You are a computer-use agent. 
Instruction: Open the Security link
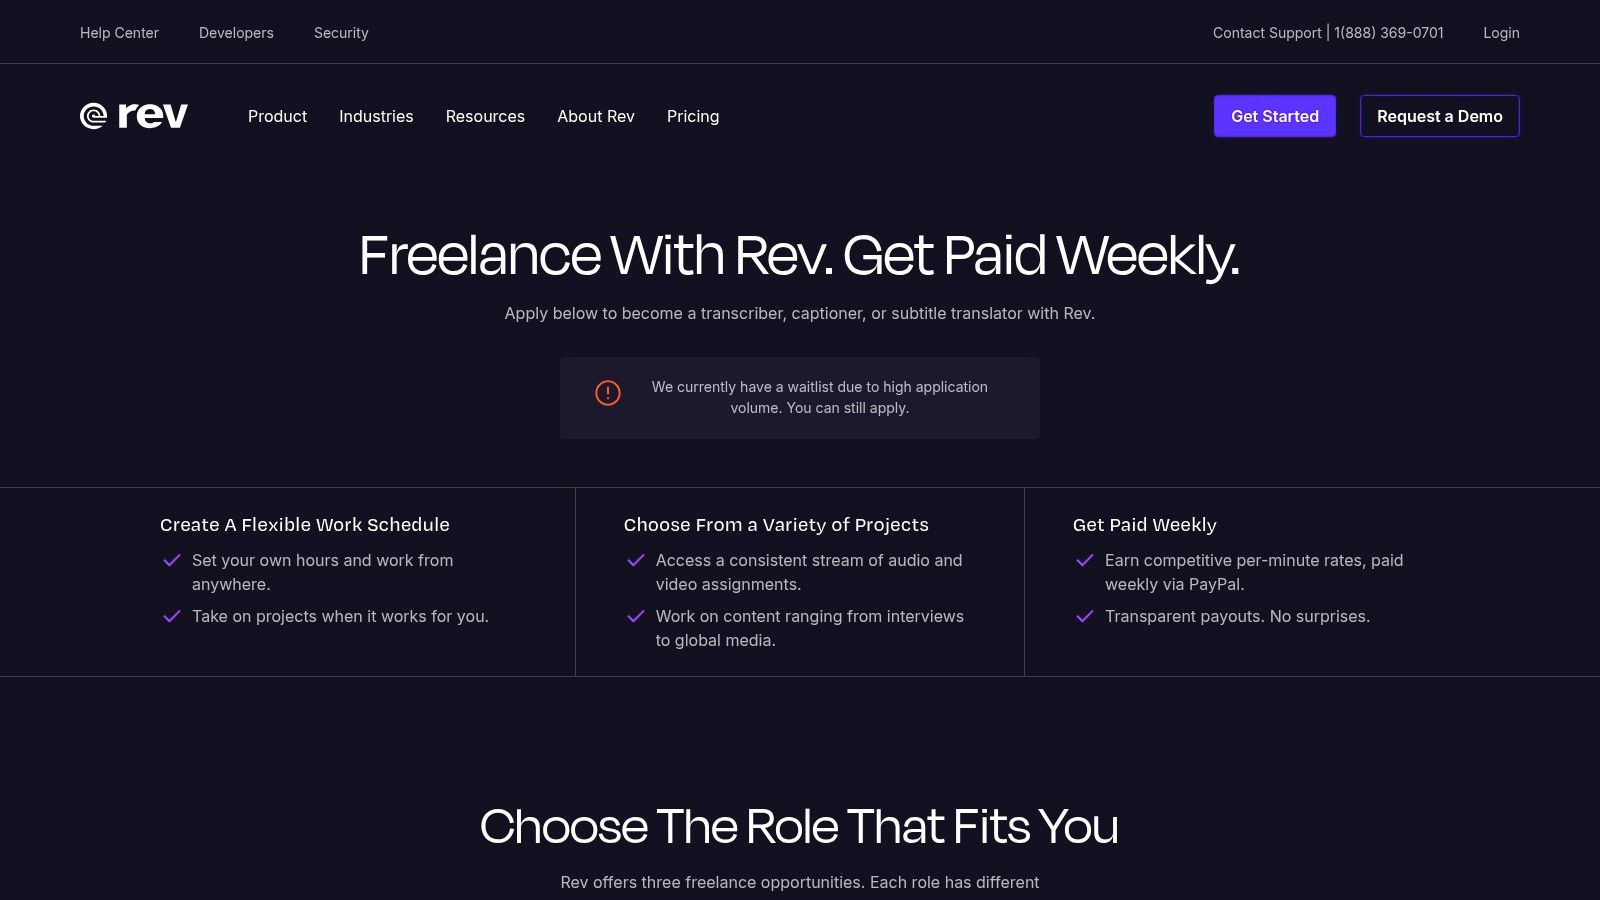[341, 33]
